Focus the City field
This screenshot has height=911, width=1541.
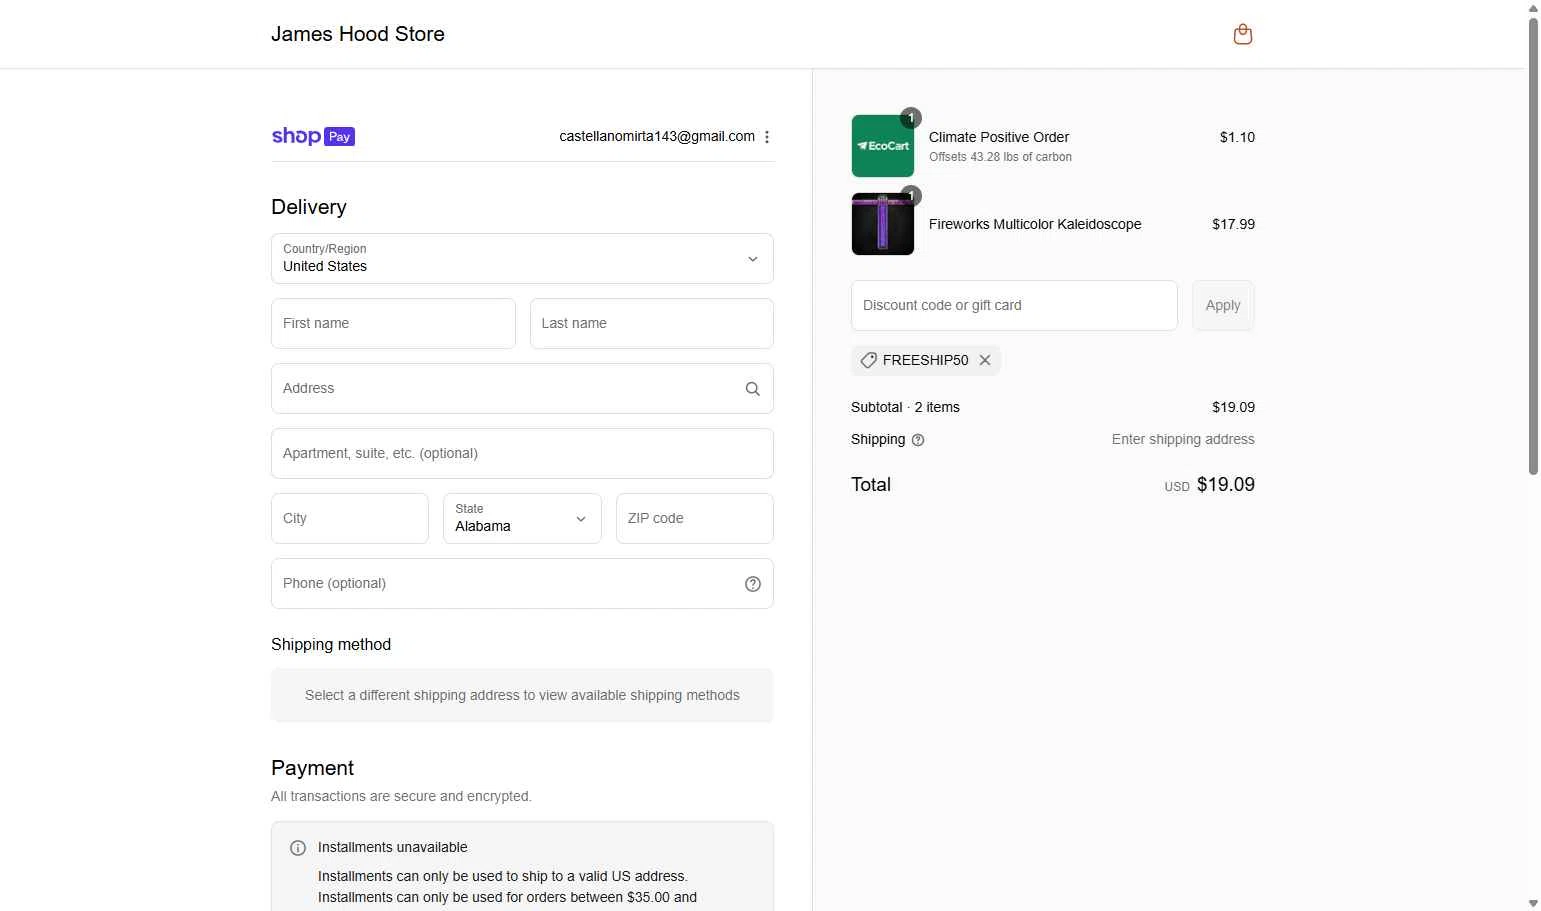(350, 519)
